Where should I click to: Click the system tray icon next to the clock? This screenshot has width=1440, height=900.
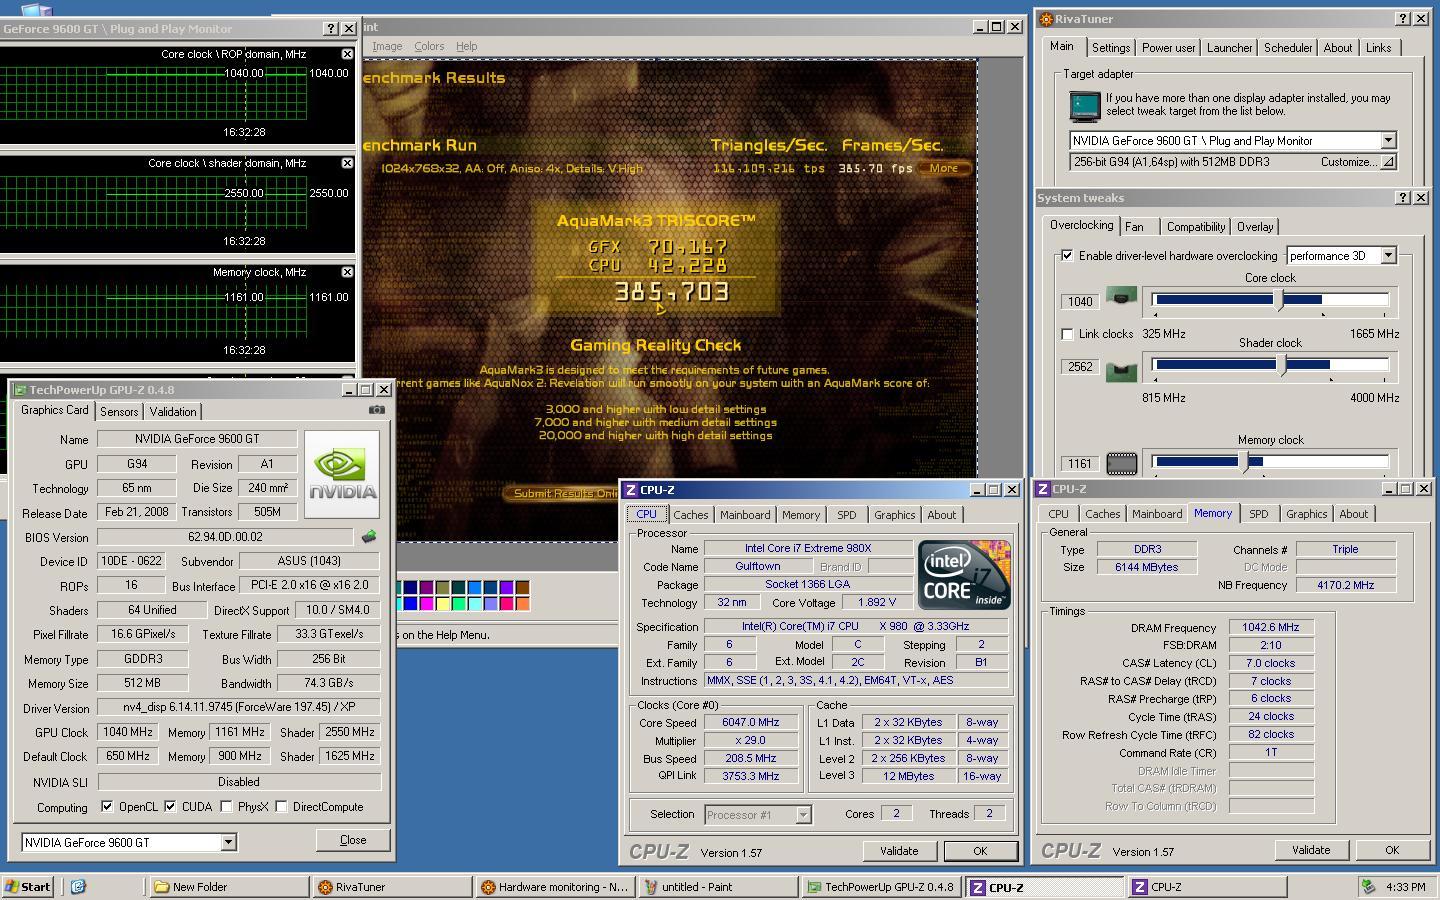click(x=1369, y=886)
